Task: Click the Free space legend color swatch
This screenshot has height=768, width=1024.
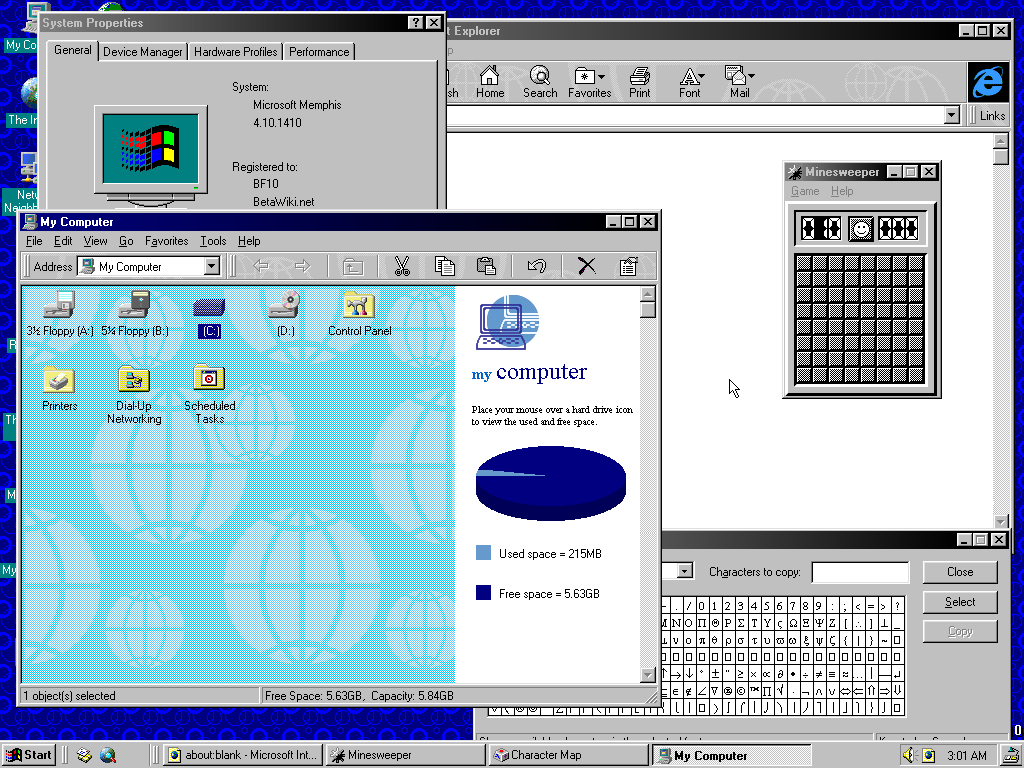Action: [x=483, y=593]
